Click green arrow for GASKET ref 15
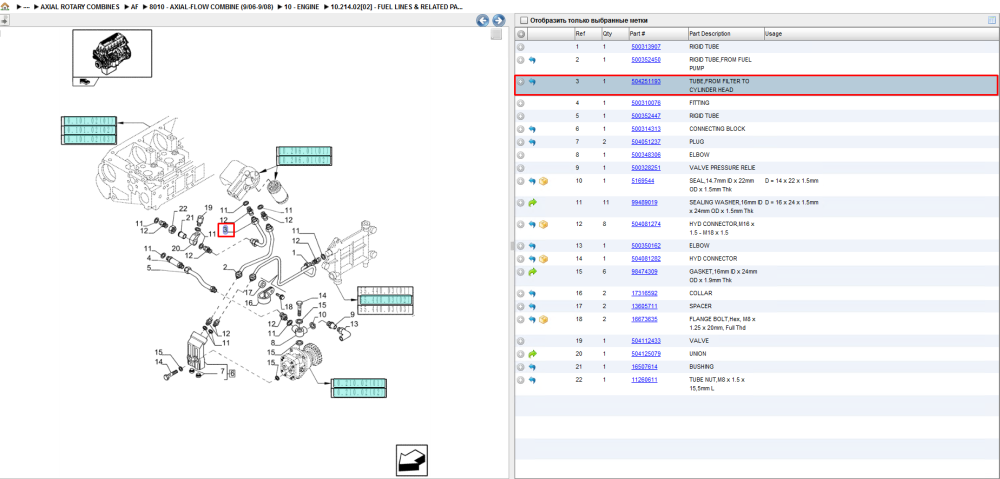Image resolution: width=1000 pixels, height=479 pixels. point(532,272)
